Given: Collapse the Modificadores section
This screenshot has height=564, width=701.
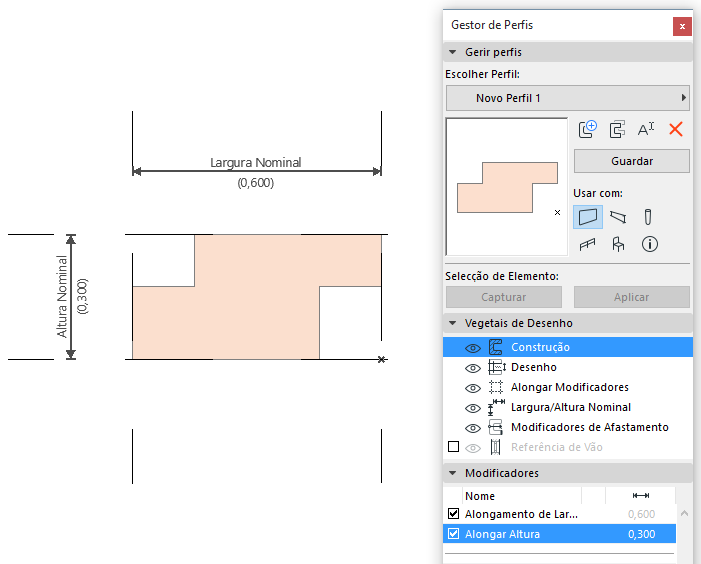Looking at the screenshot, I should pyautogui.click(x=452, y=473).
